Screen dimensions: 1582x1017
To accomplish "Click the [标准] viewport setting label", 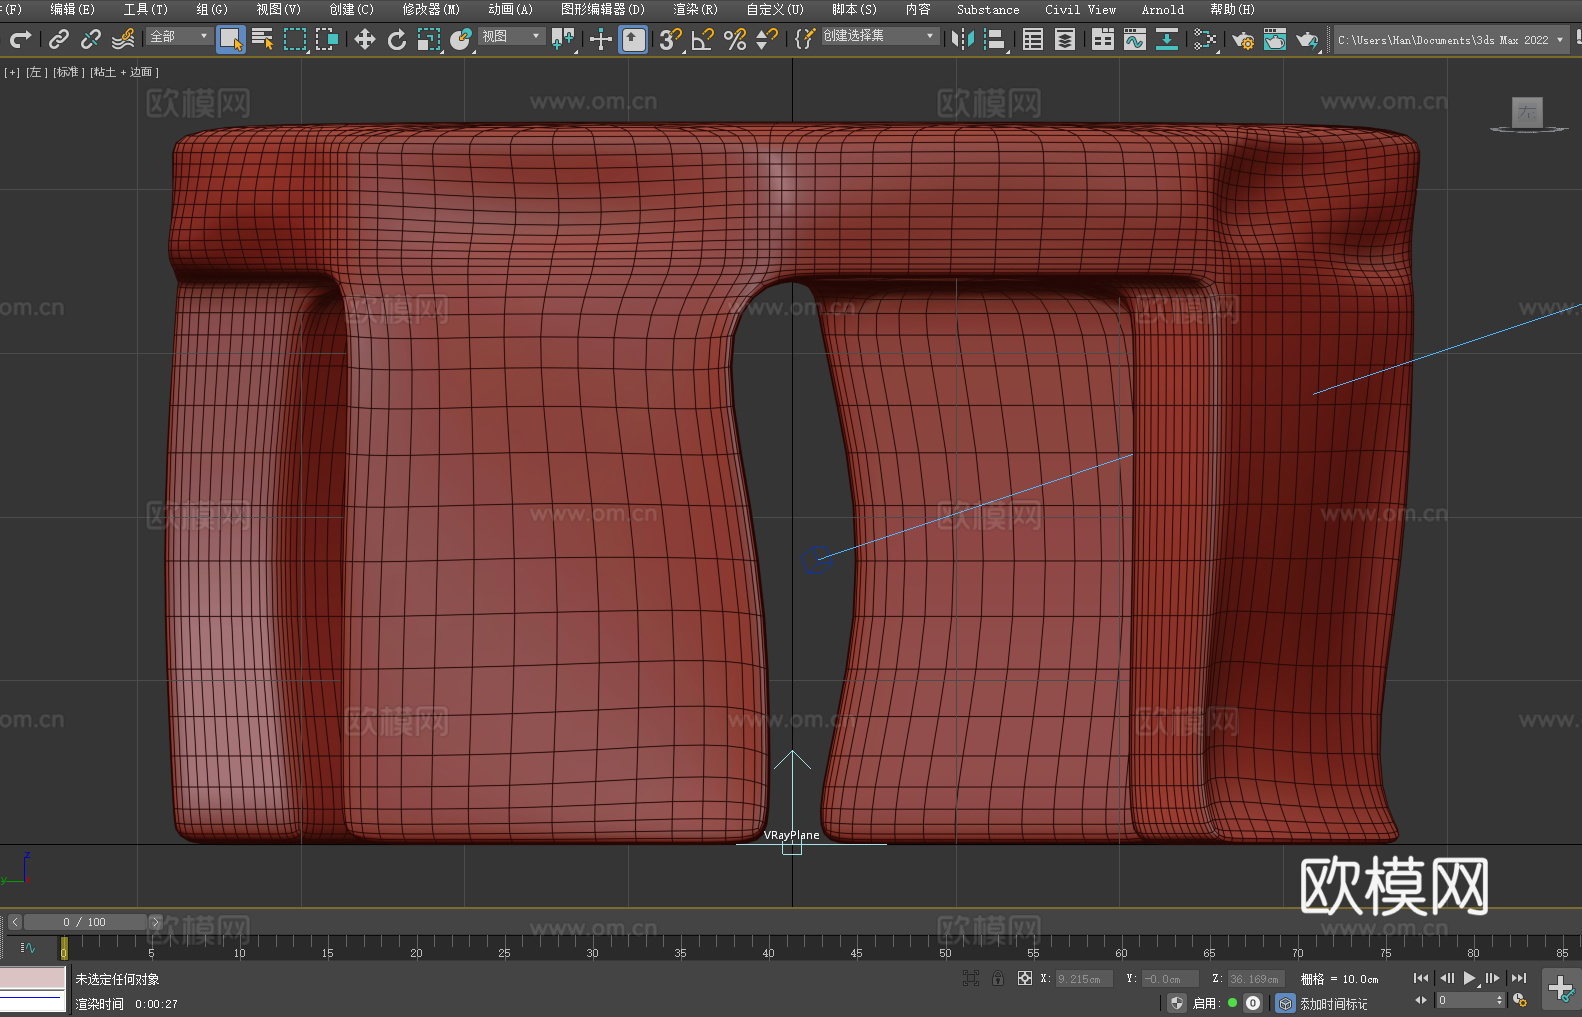I will click(x=67, y=72).
